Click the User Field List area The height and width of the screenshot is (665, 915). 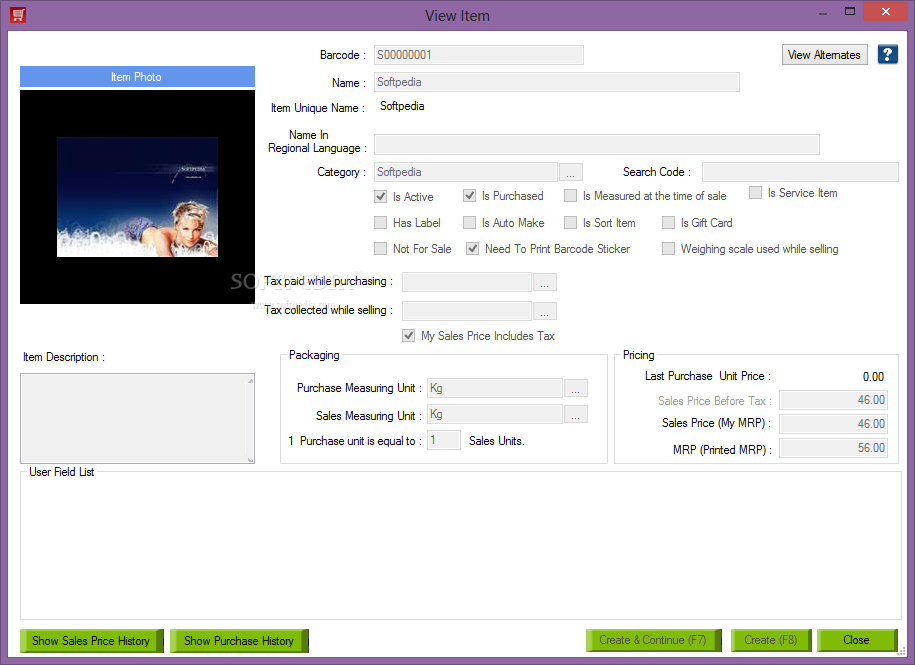click(x=461, y=545)
